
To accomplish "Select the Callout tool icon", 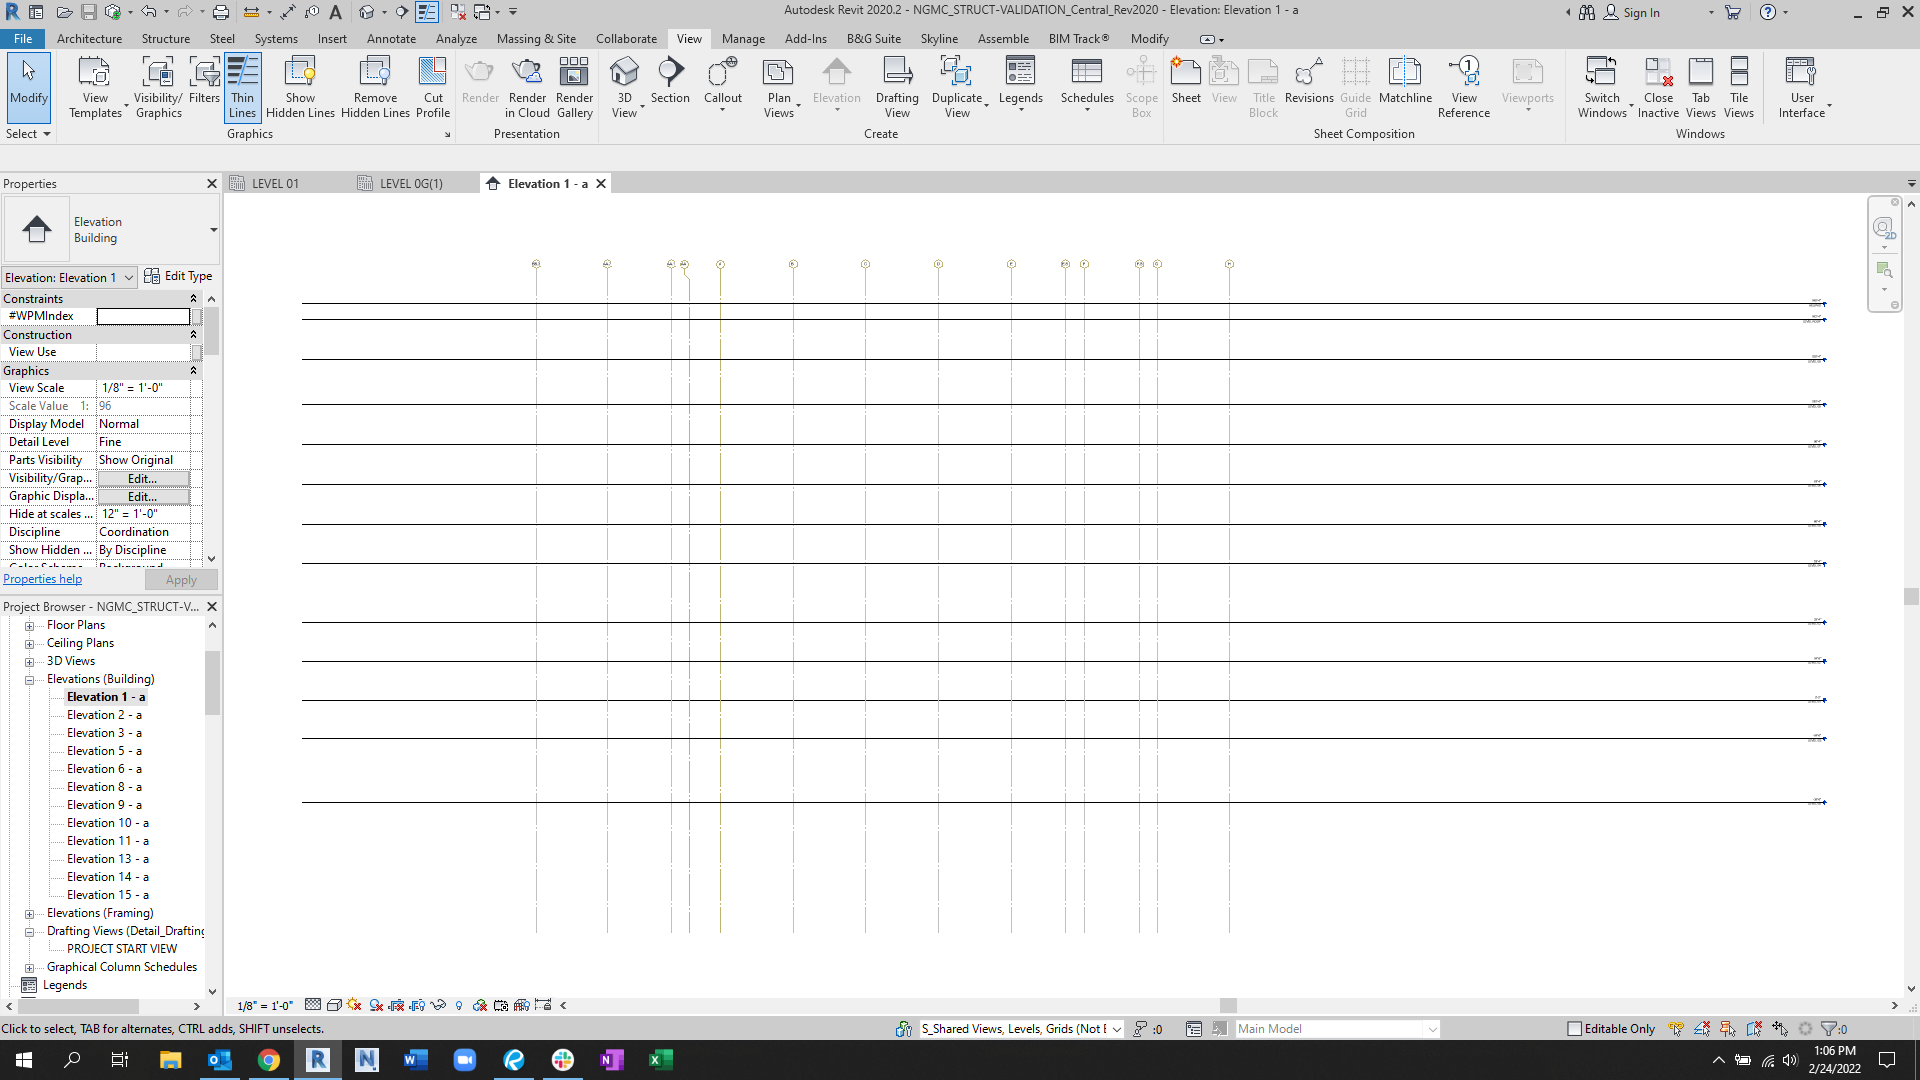I will (x=722, y=72).
